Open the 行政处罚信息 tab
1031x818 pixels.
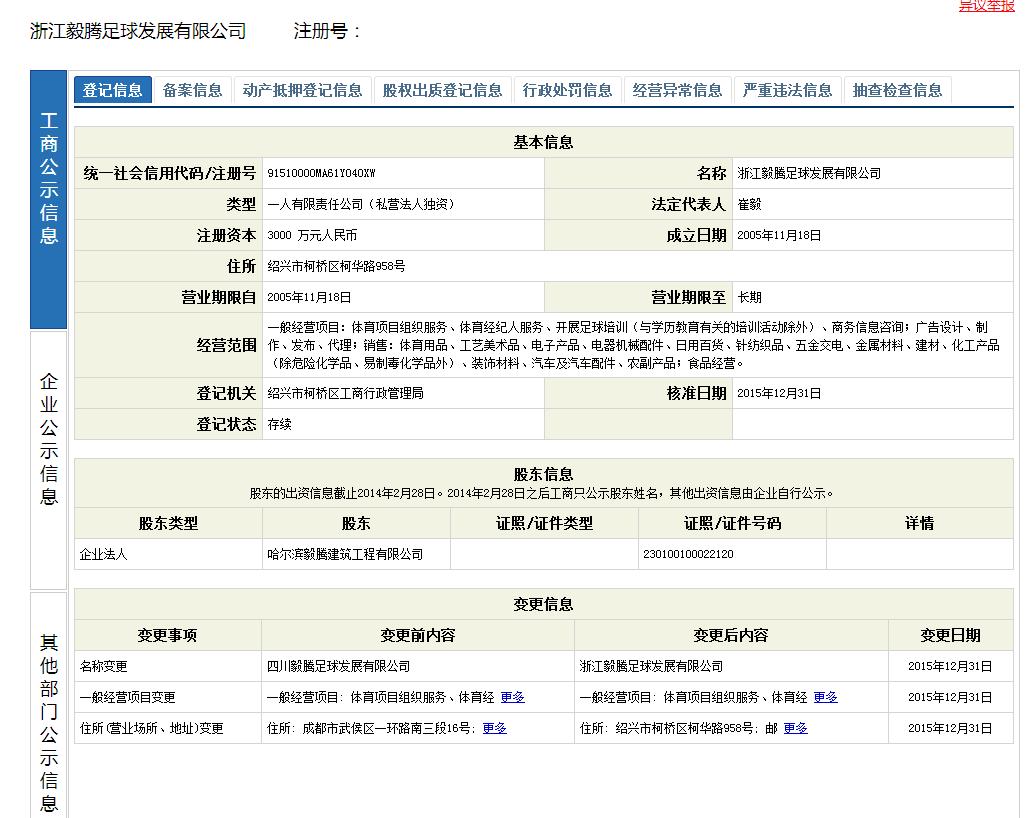(568, 89)
